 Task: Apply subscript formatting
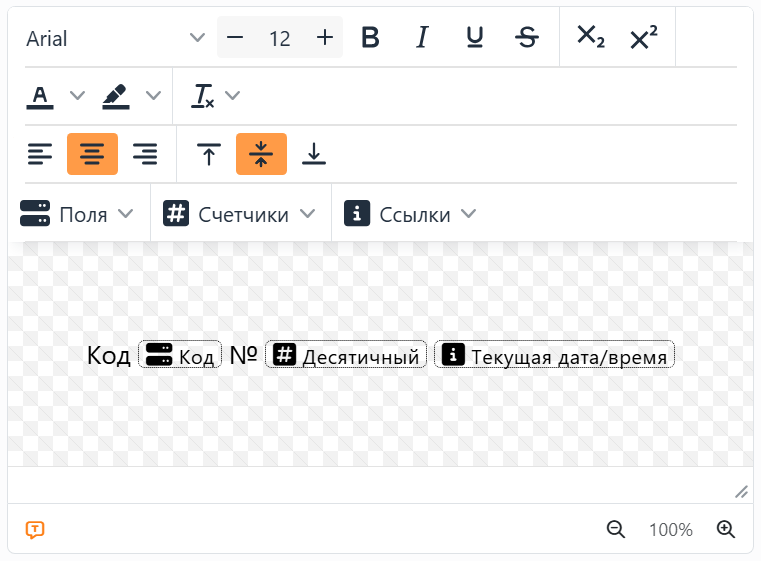(591, 37)
